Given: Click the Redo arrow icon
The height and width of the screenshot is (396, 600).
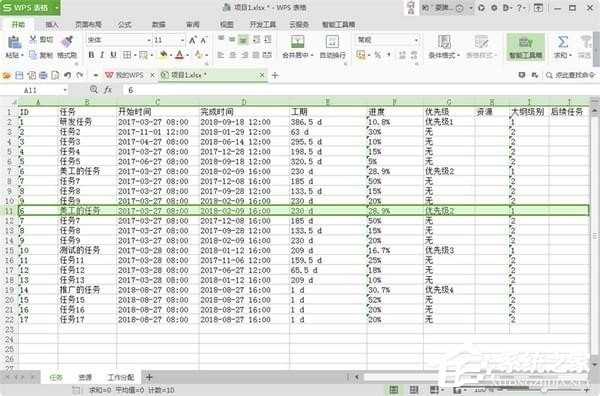Looking at the screenshot, I should 80,75.
